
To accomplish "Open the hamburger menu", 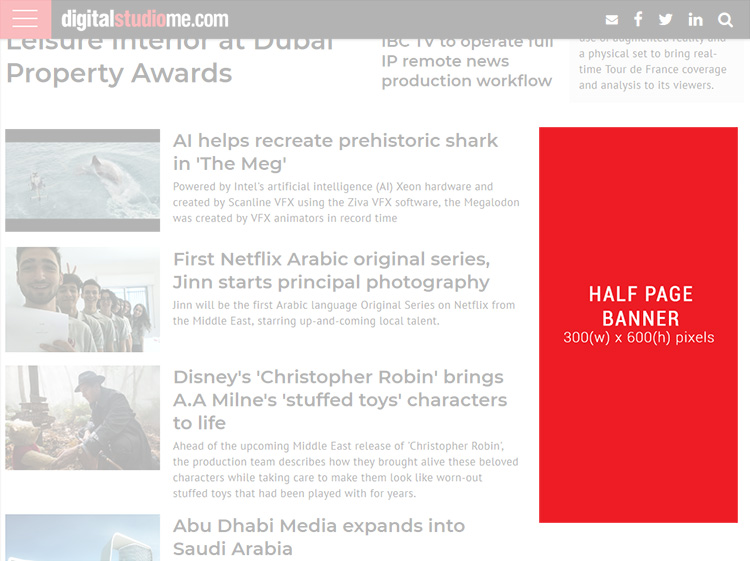I will pyautogui.click(x=25, y=19).
